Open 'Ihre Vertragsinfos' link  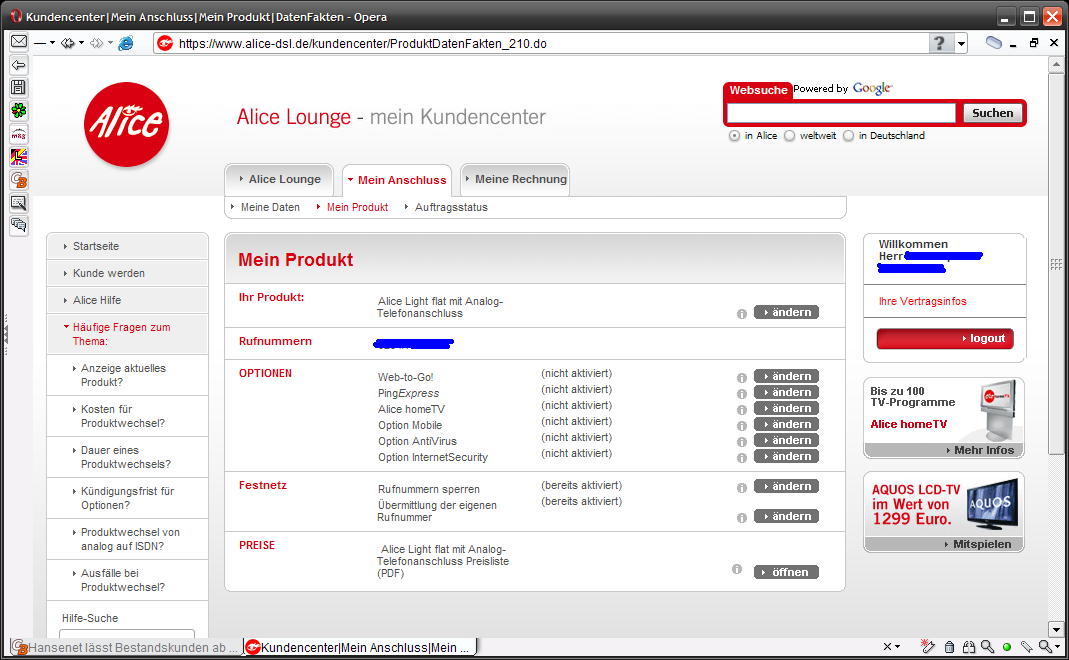[x=922, y=301]
